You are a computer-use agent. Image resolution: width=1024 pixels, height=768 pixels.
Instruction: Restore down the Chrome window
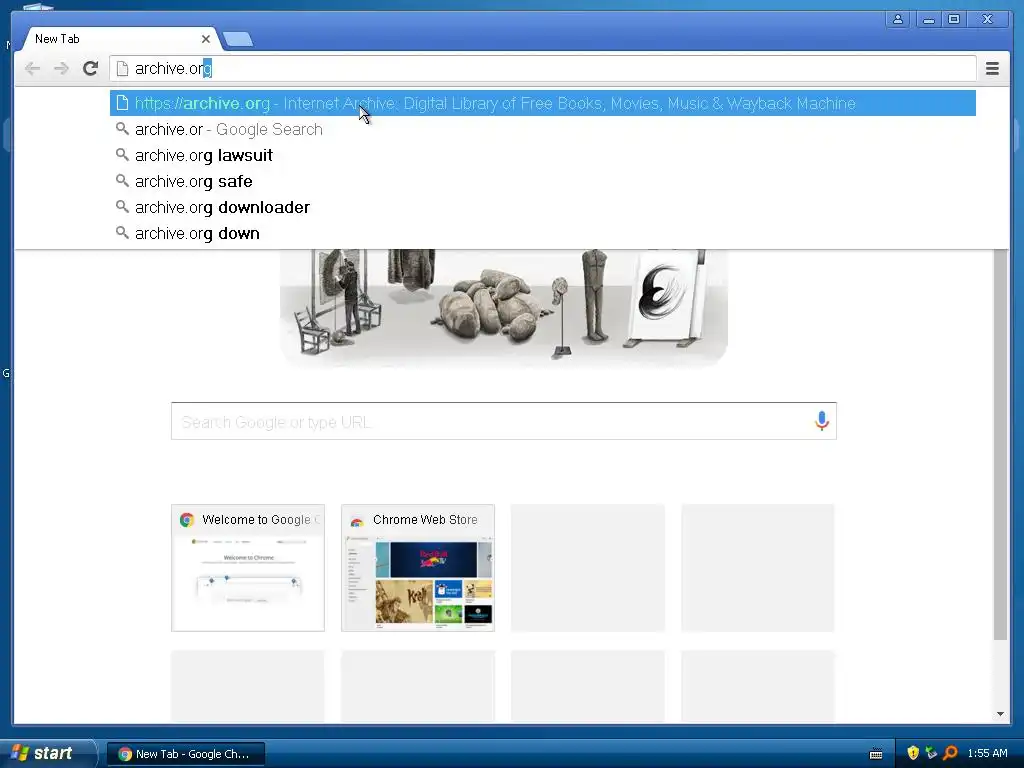[x=953, y=20]
